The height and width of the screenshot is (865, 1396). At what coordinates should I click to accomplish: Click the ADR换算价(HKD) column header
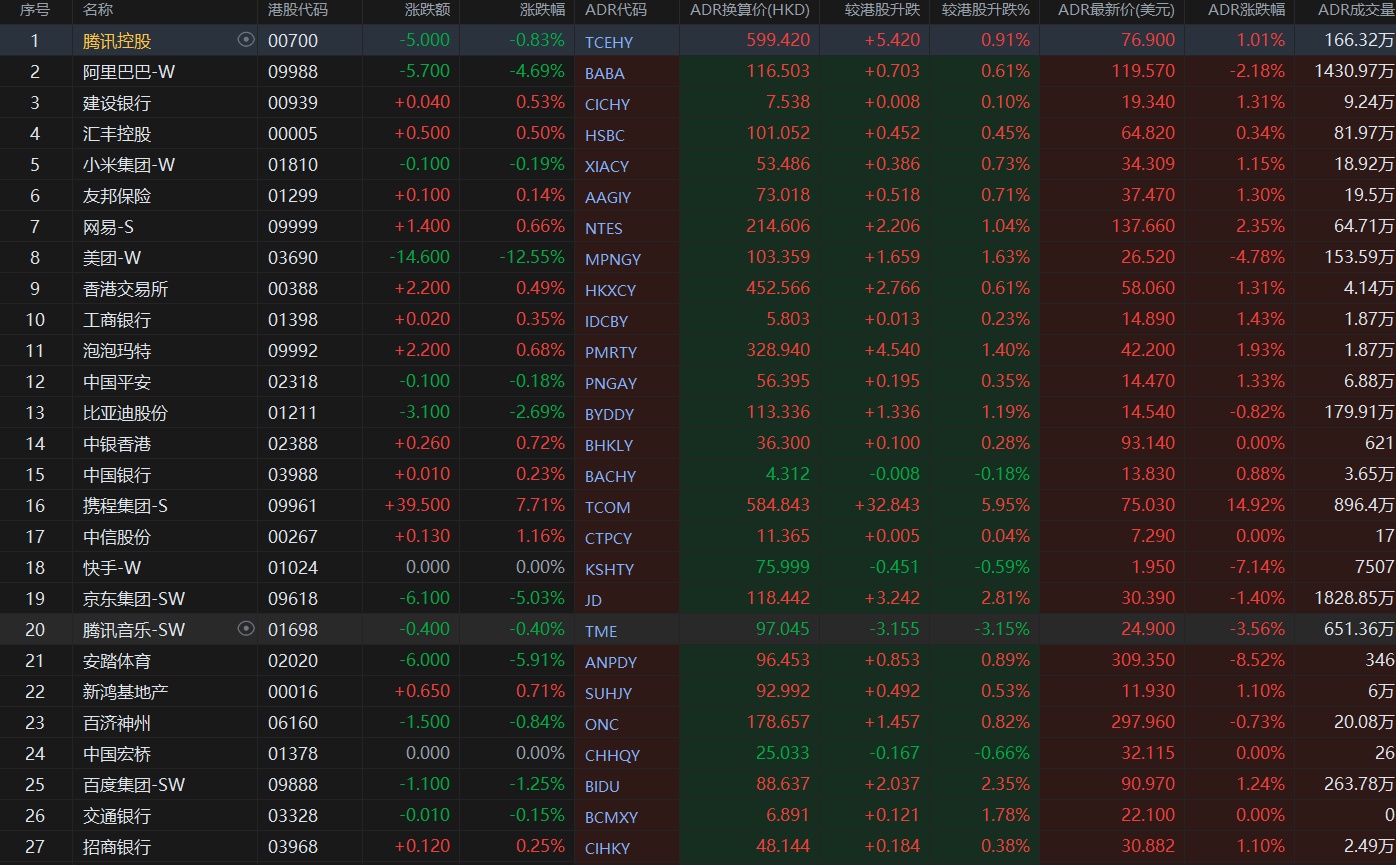pyautogui.click(x=750, y=10)
